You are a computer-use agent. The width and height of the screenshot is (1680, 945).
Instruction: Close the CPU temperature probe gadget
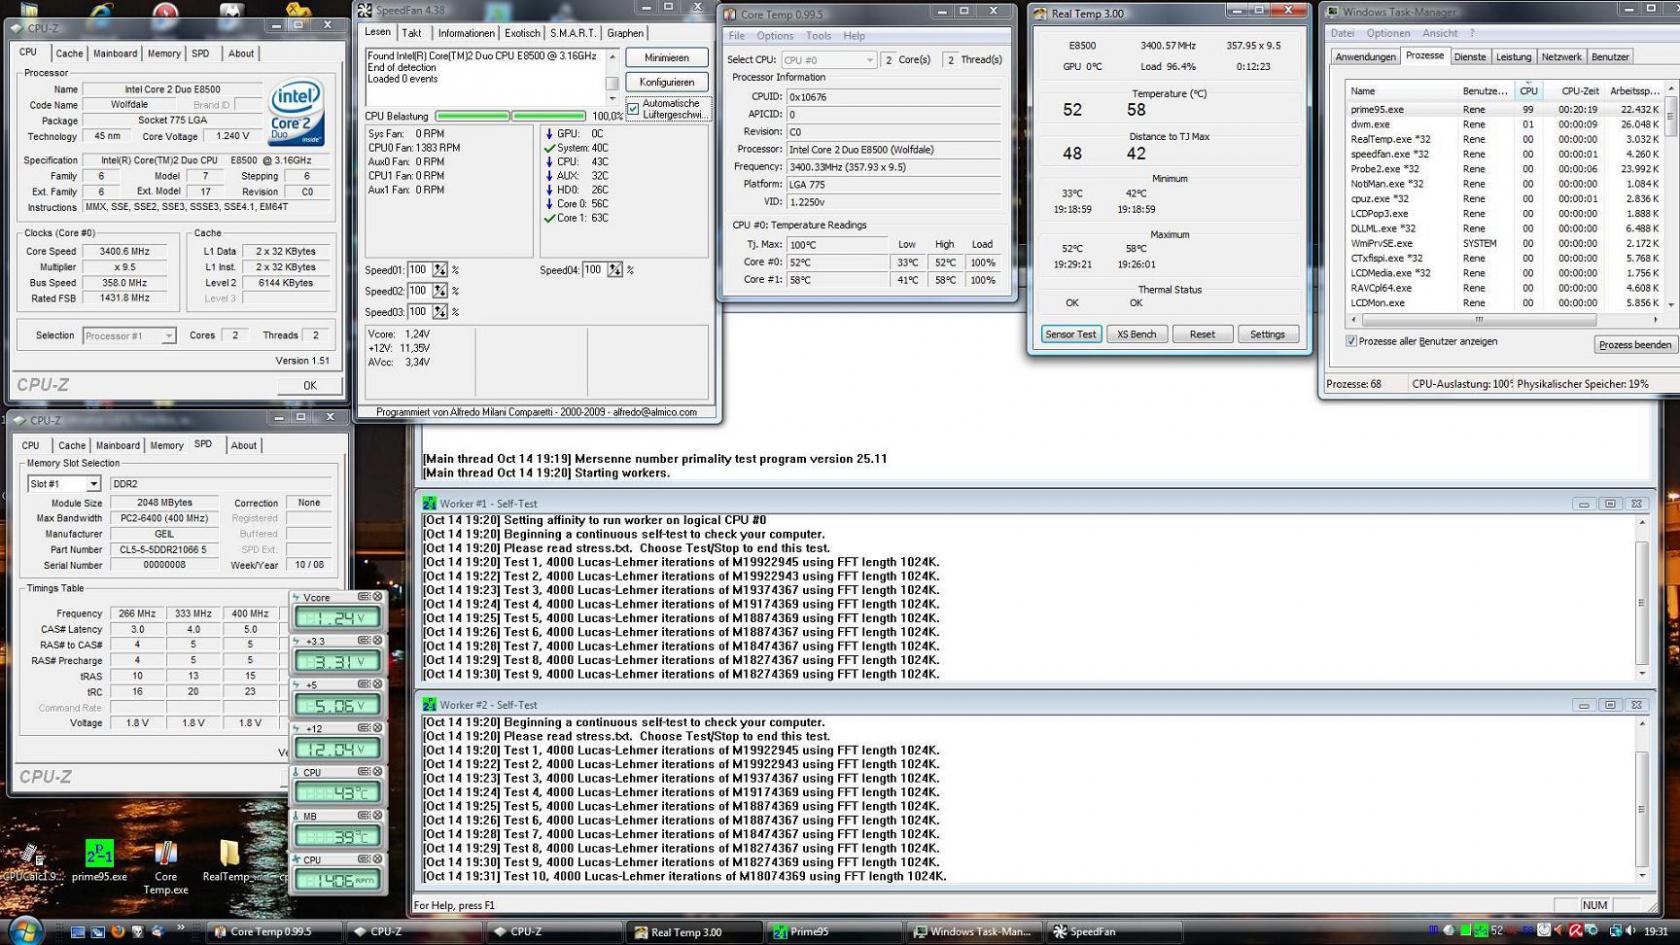378,772
